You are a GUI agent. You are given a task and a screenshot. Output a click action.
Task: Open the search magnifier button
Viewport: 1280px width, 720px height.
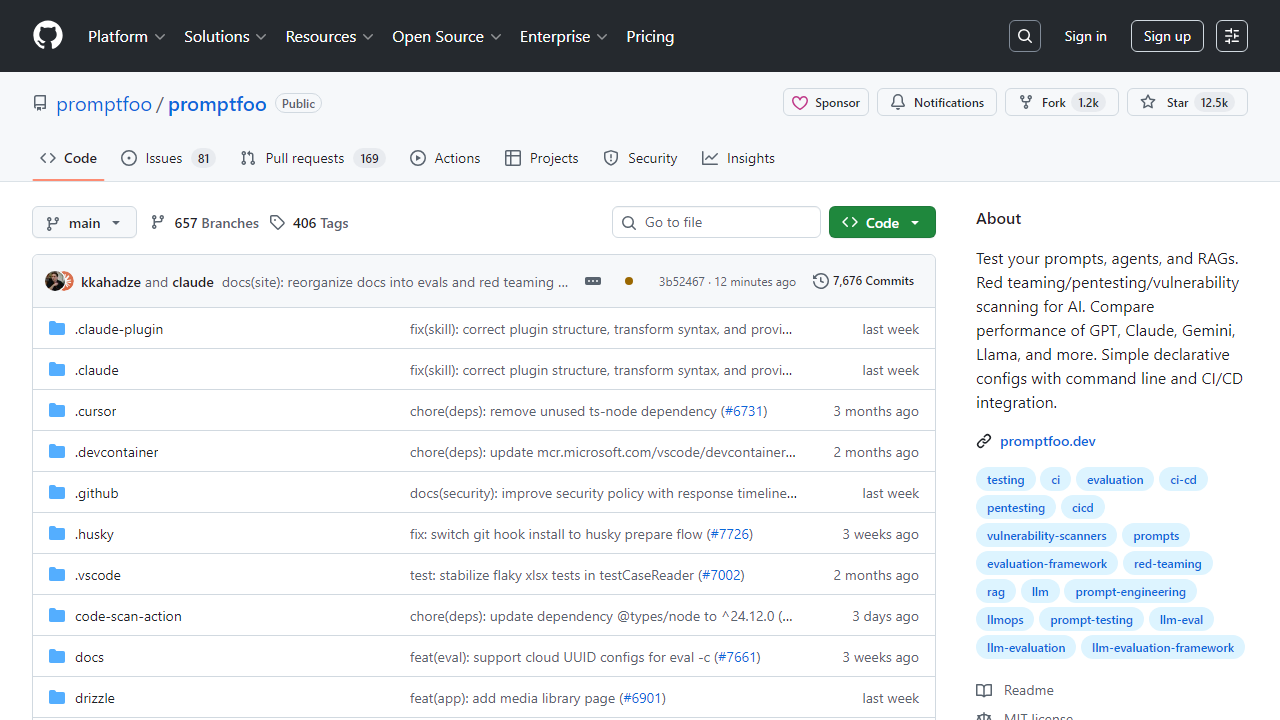tap(1025, 36)
